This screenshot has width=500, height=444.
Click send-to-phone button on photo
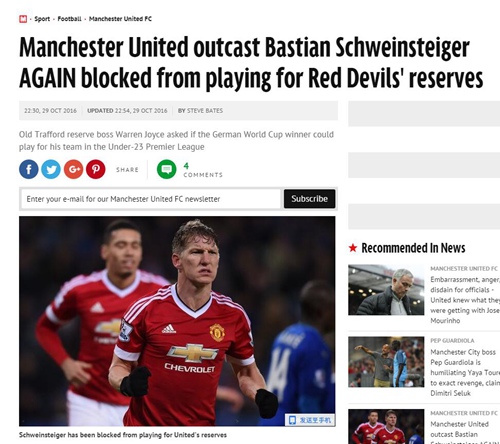pyautogui.click(x=310, y=420)
